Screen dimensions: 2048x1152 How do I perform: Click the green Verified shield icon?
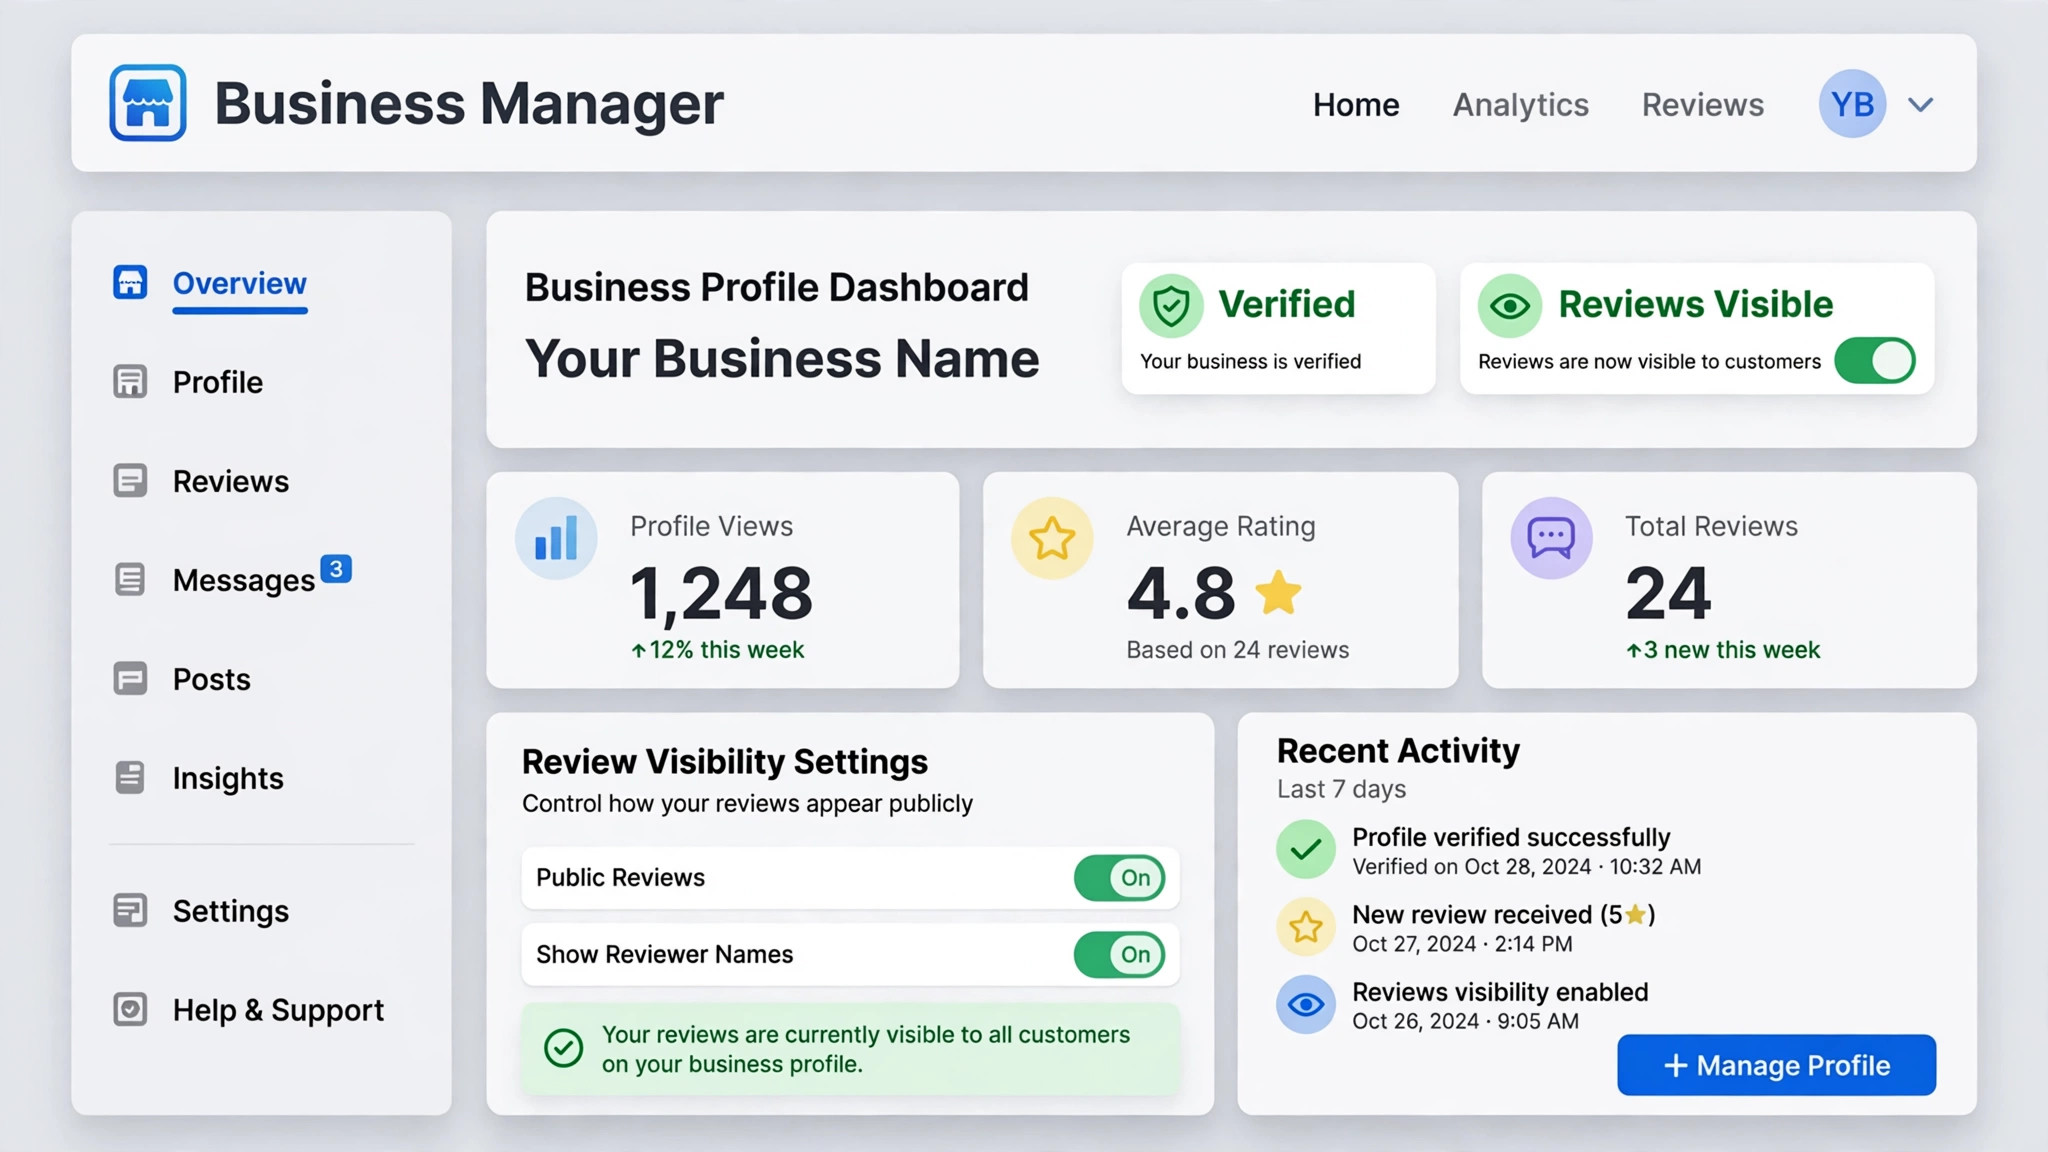(x=1171, y=306)
